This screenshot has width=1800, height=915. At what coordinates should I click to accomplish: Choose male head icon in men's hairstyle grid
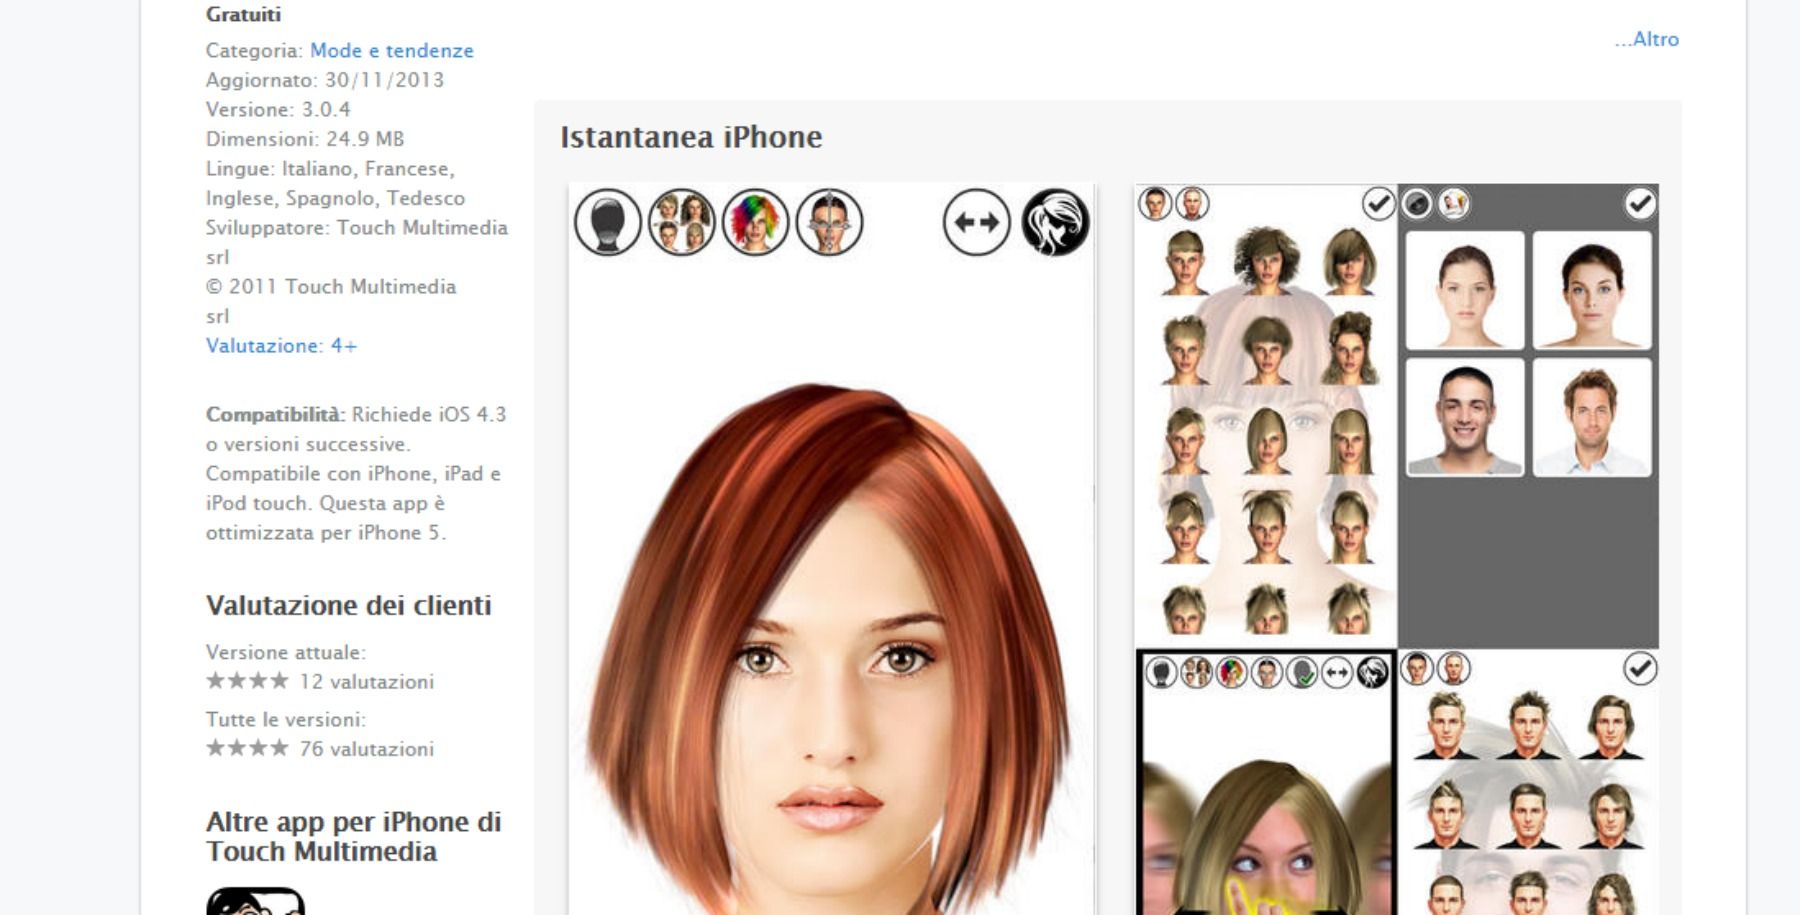[1454, 668]
